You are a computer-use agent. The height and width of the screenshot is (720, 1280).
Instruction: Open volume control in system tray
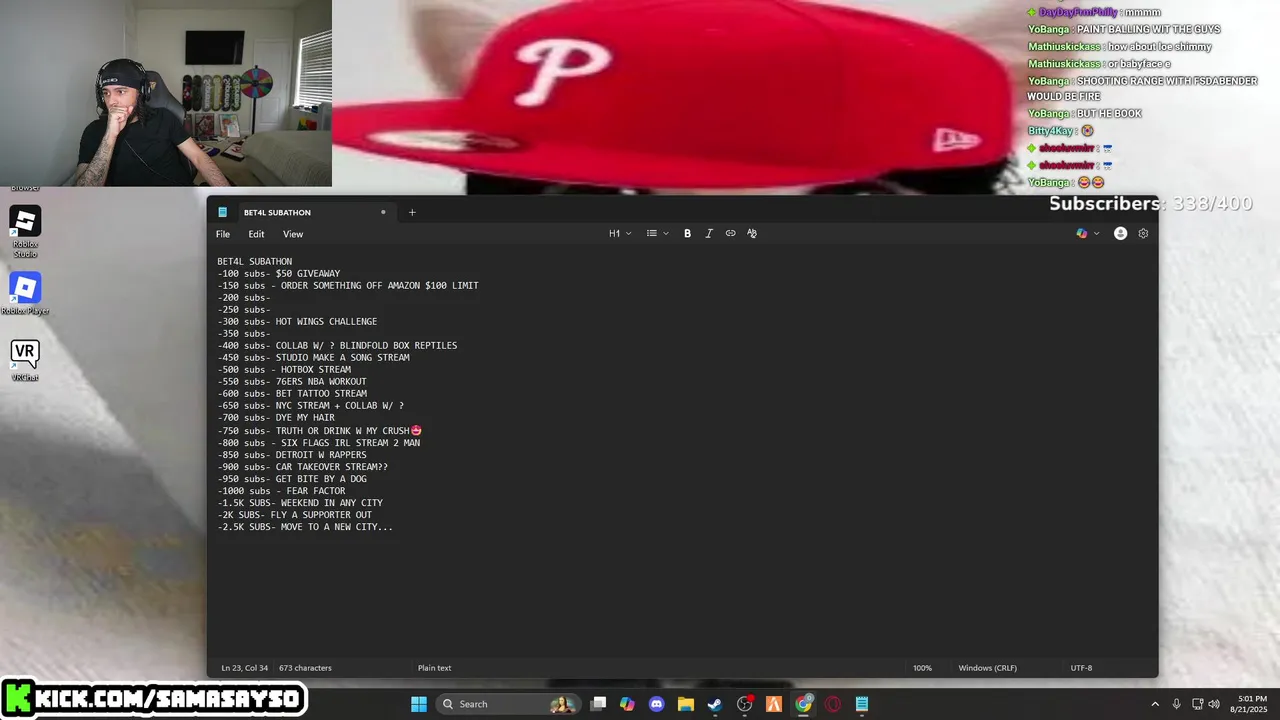1214,704
